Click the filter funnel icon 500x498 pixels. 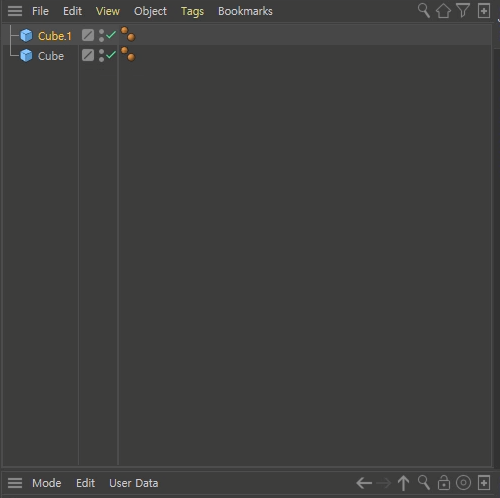coord(463,11)
